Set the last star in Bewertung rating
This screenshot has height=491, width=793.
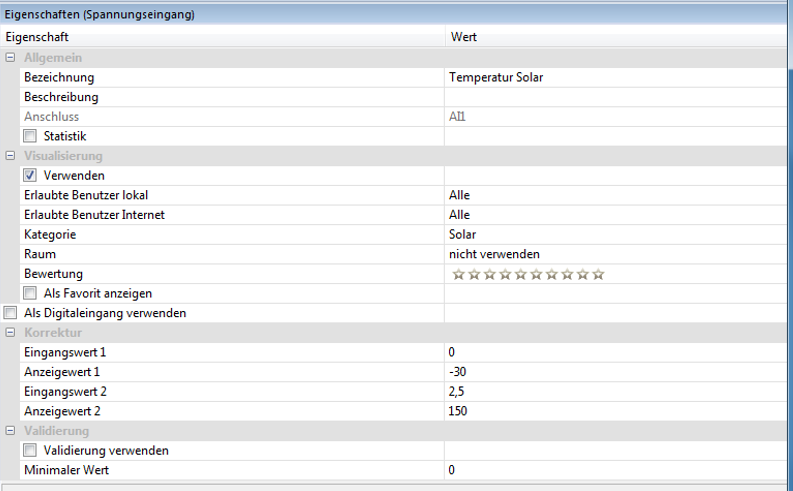[x=598, y=274]
